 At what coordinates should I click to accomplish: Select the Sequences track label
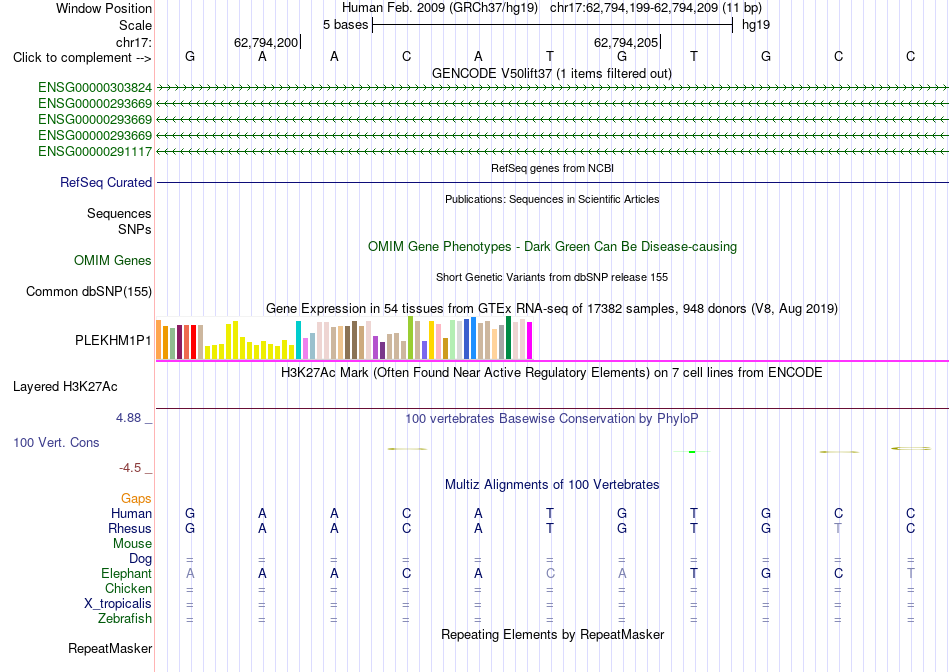(x=119, y=213)
